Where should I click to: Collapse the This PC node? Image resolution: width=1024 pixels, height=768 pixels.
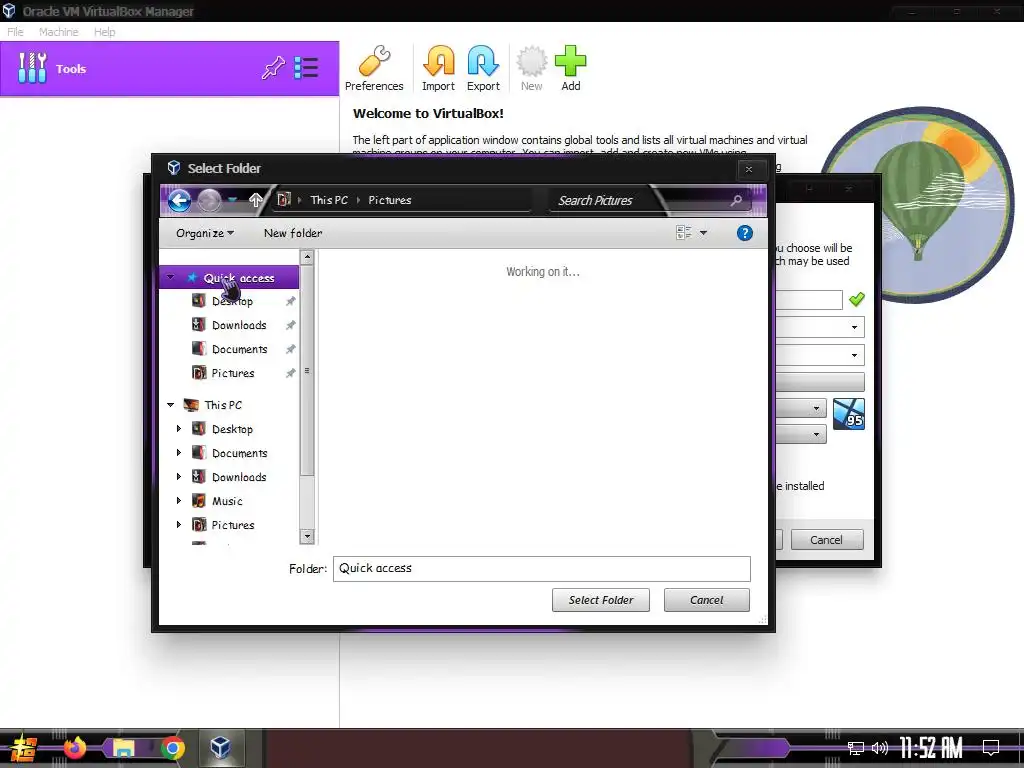tap(170, 405)
